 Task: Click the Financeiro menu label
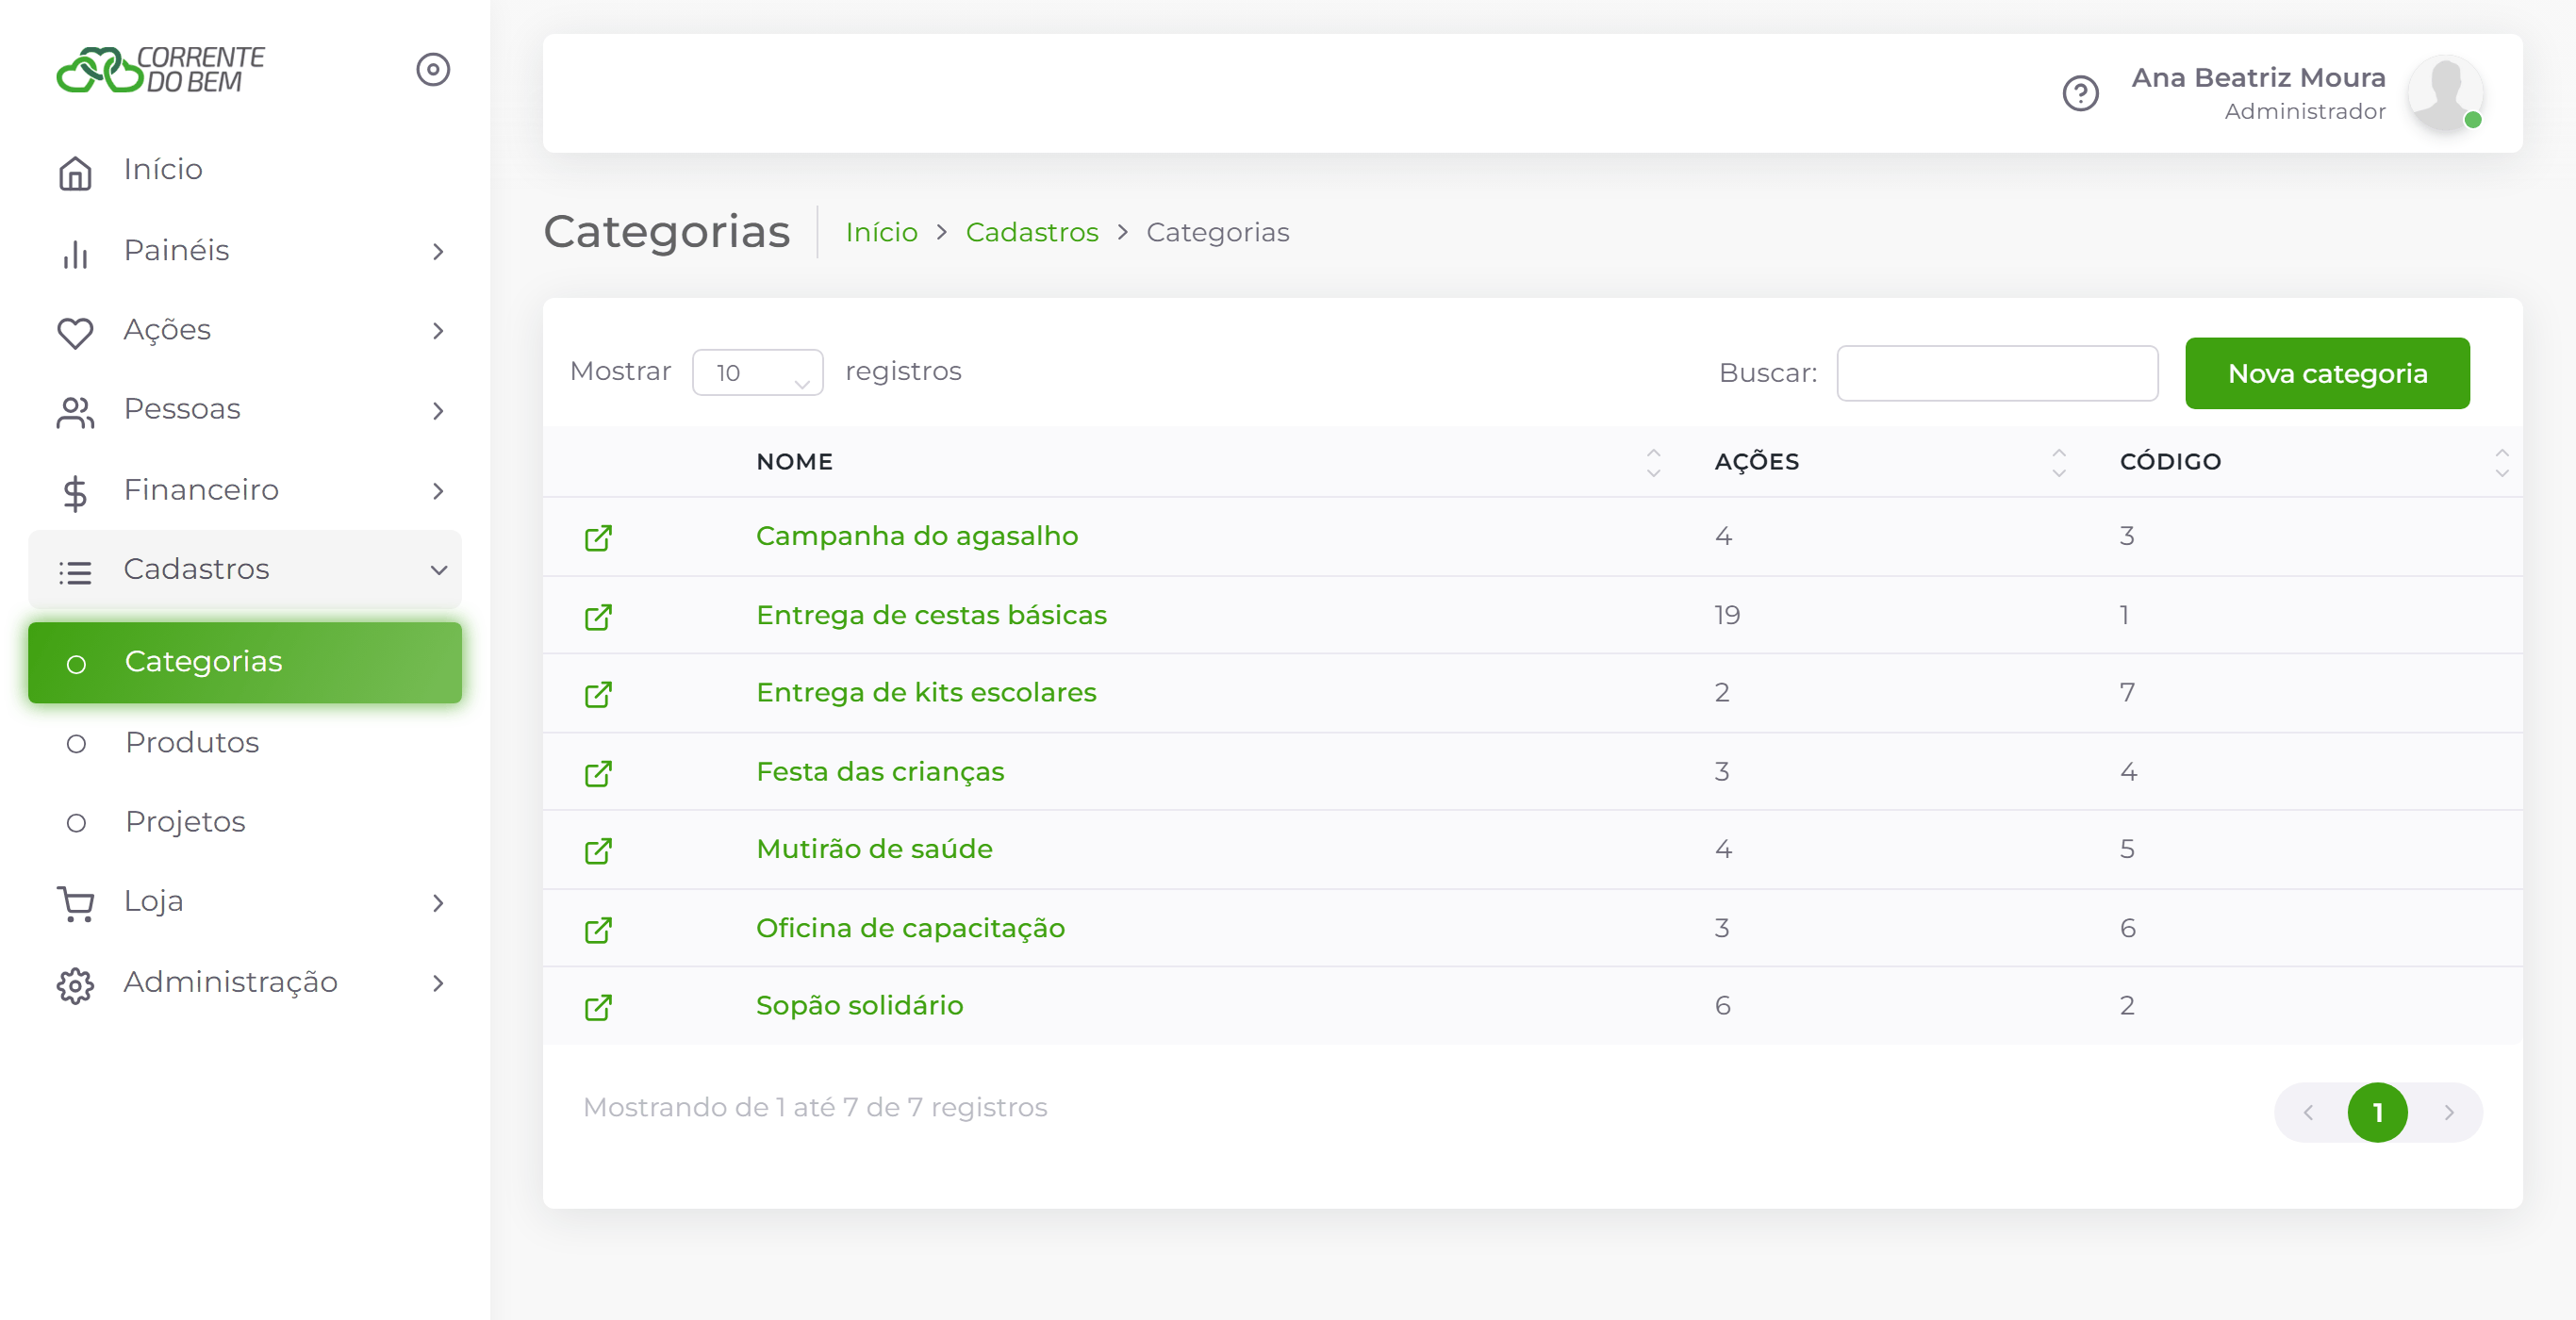click(x=201, y=489)
